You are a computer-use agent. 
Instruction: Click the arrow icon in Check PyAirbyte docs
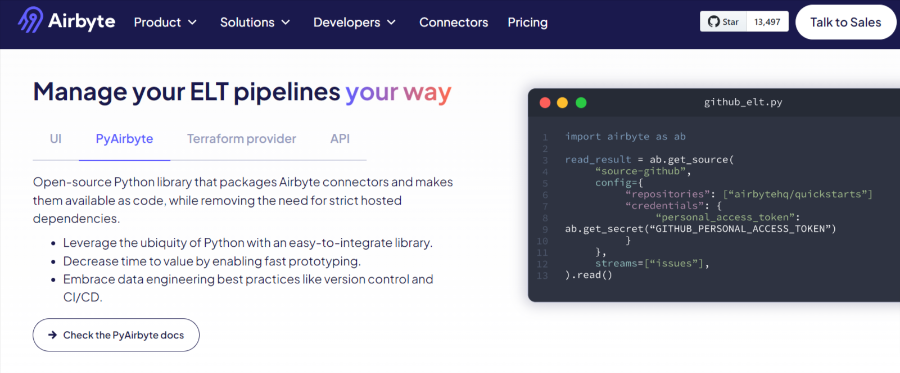point(52,335)
